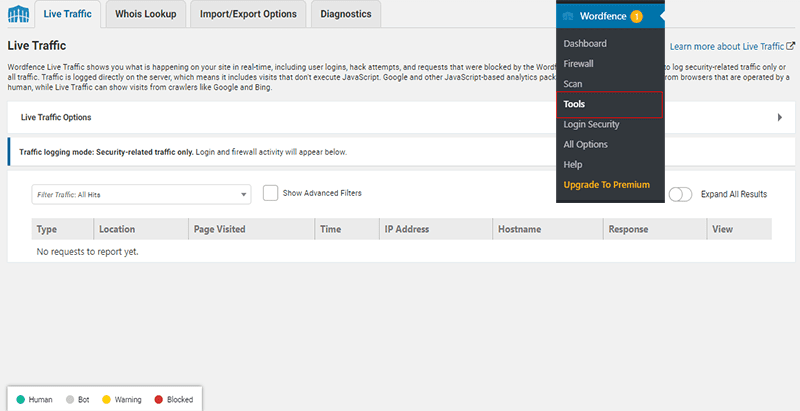The image size is (800, 411).
Task: Click the Type column header
Action: click(x=63, y=229)
